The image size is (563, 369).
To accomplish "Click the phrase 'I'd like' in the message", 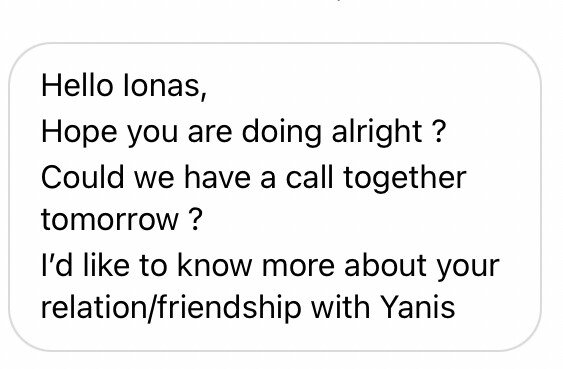I will pyautogui.click(x=85, y=266).
